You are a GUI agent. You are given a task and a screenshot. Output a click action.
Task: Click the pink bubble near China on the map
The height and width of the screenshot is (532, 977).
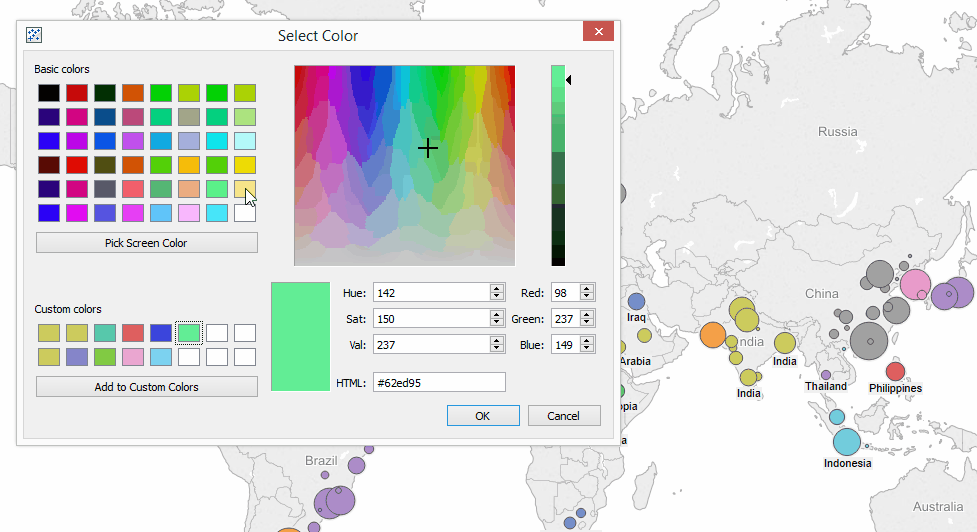[x=915, y=284]
